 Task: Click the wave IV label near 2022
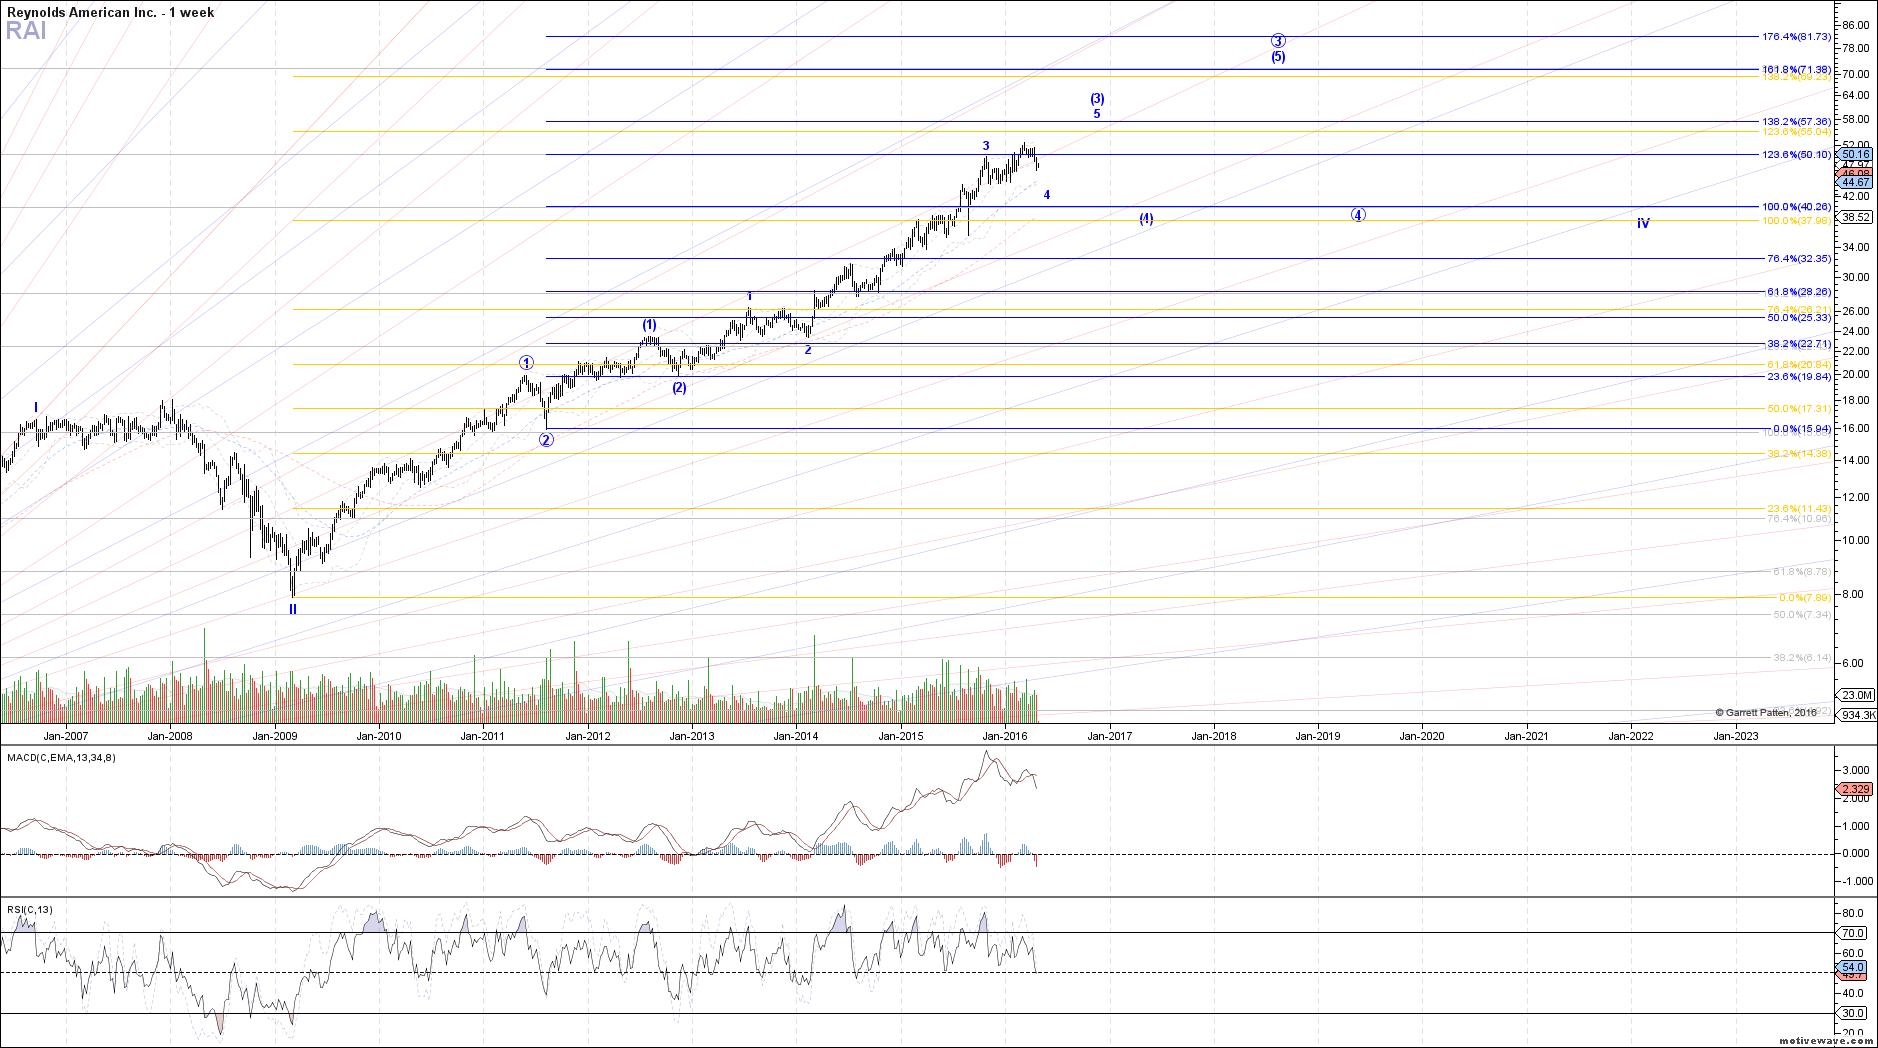pyautogui.click(x=1643, y=223)
